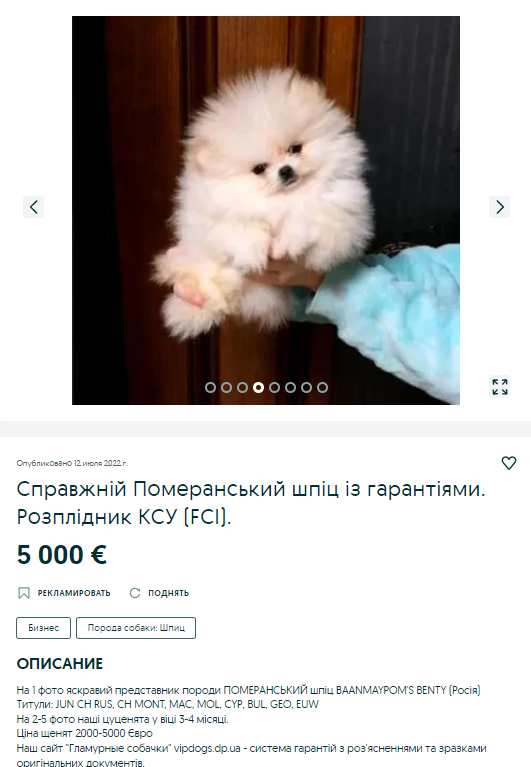This screenshot has width=531, height=767.
Task: Select the seventh photo indicator dot
Action: [307, 387]
